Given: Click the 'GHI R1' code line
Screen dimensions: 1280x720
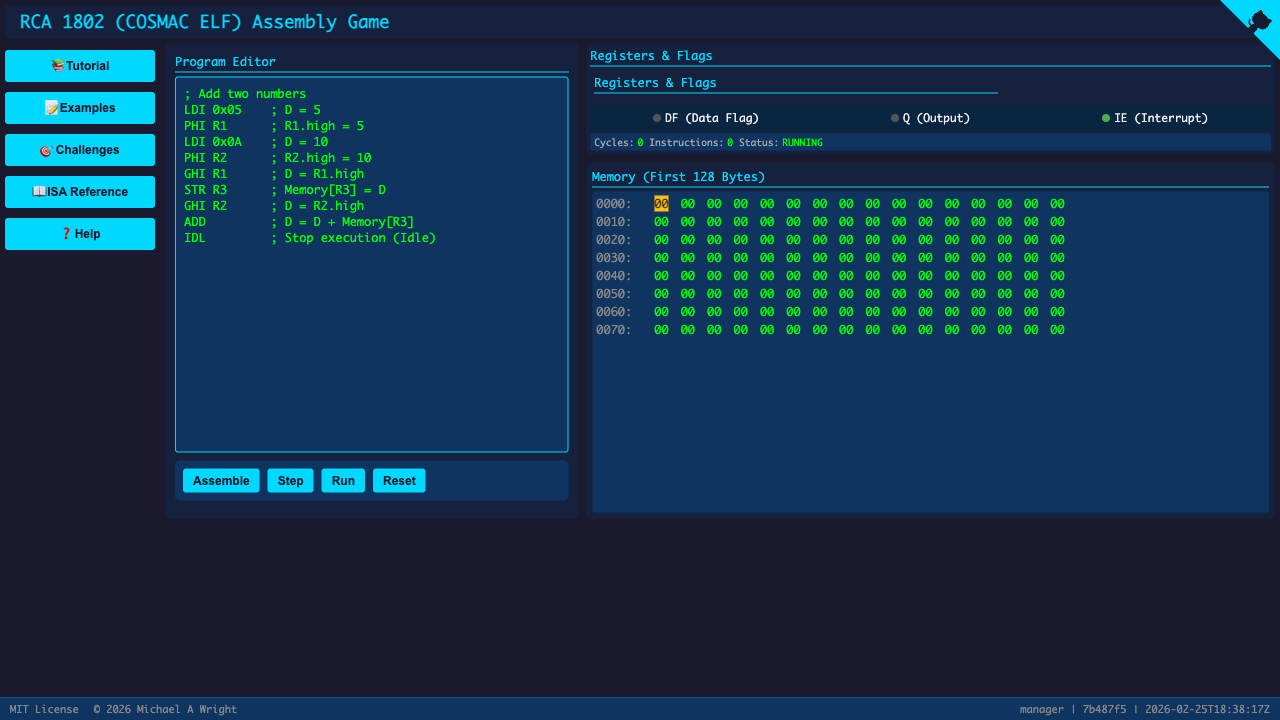Looking at the screenshot, I should click(274, 174).
